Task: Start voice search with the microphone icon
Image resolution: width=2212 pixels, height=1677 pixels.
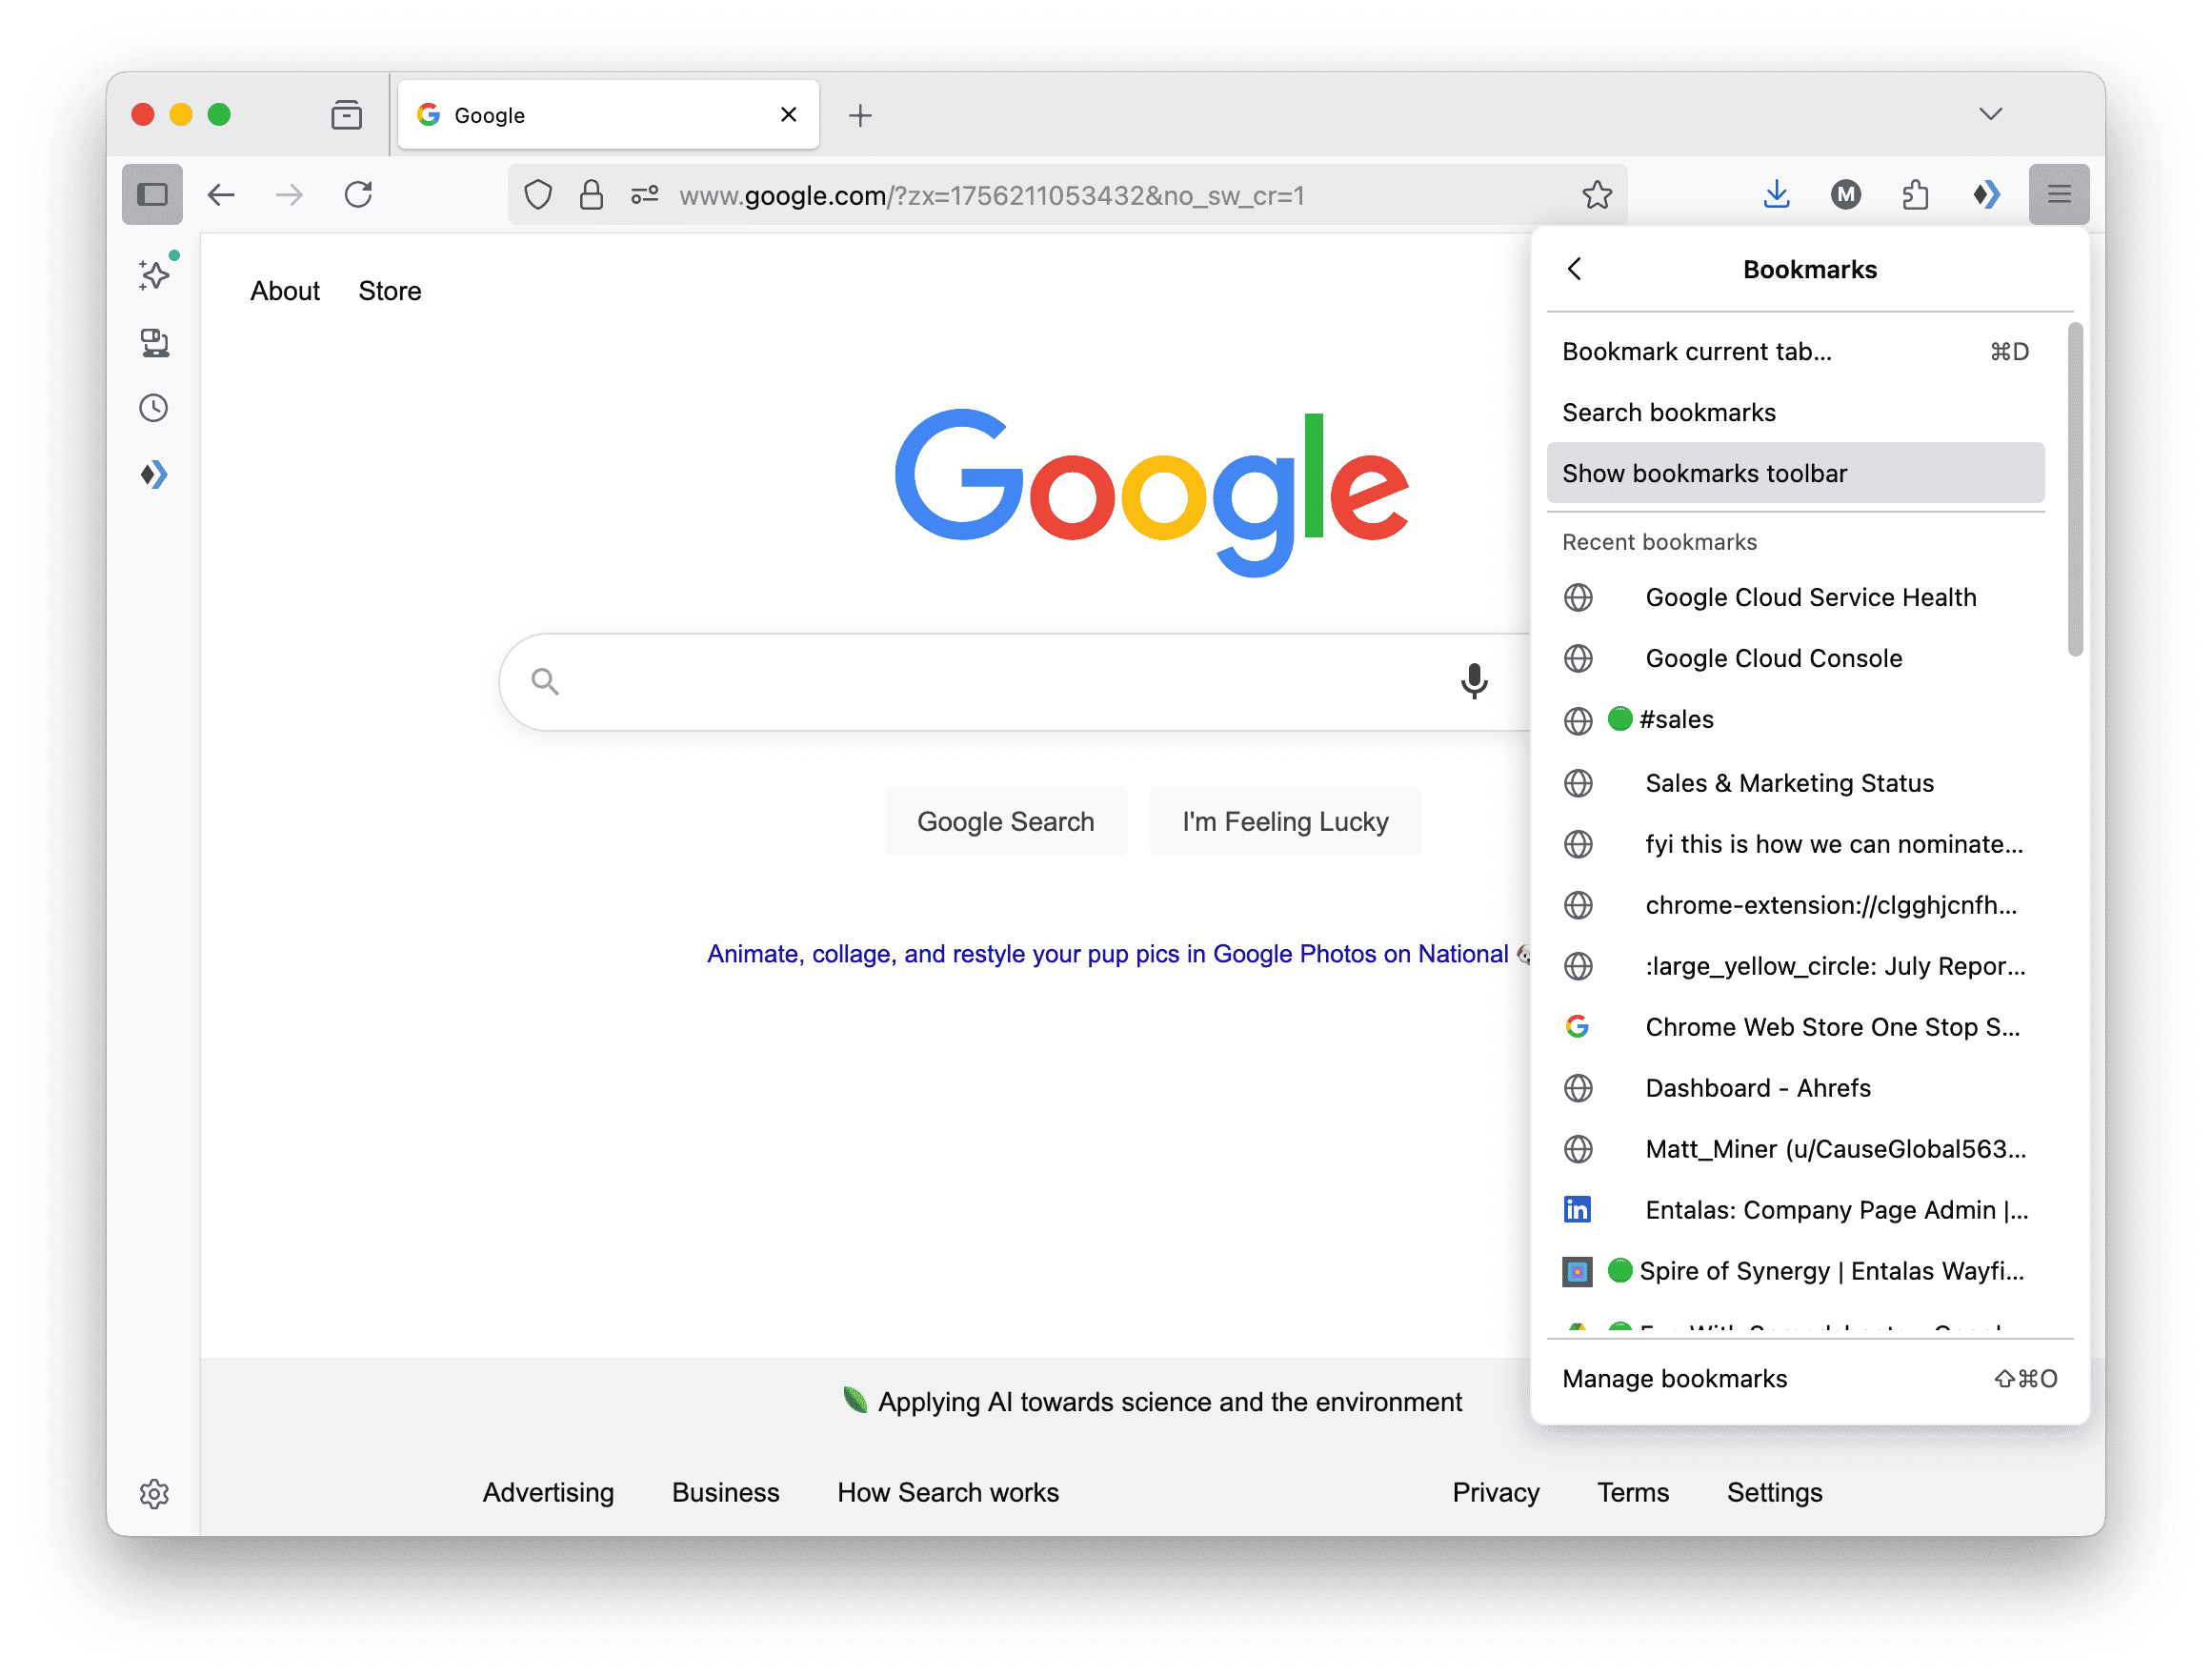Action: 1474,681
